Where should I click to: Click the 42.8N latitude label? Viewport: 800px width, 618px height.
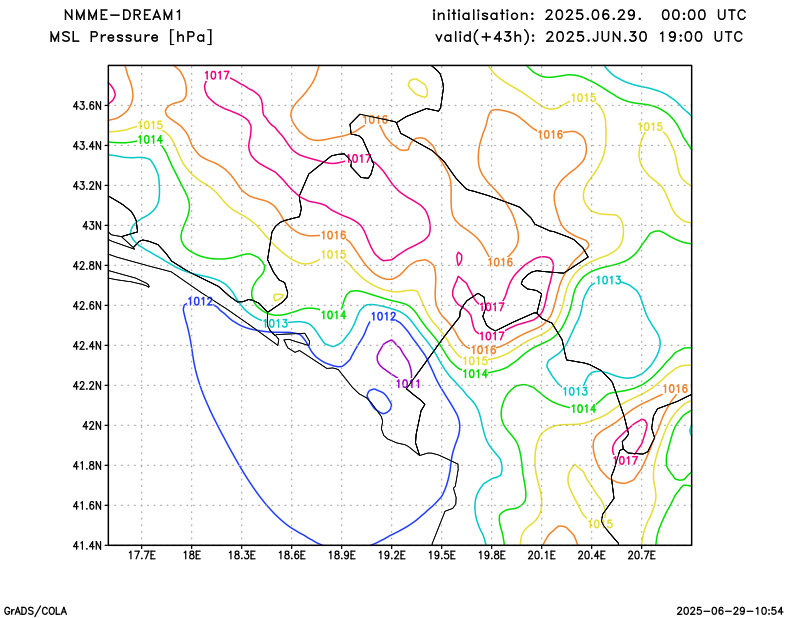tap(87, 265)
